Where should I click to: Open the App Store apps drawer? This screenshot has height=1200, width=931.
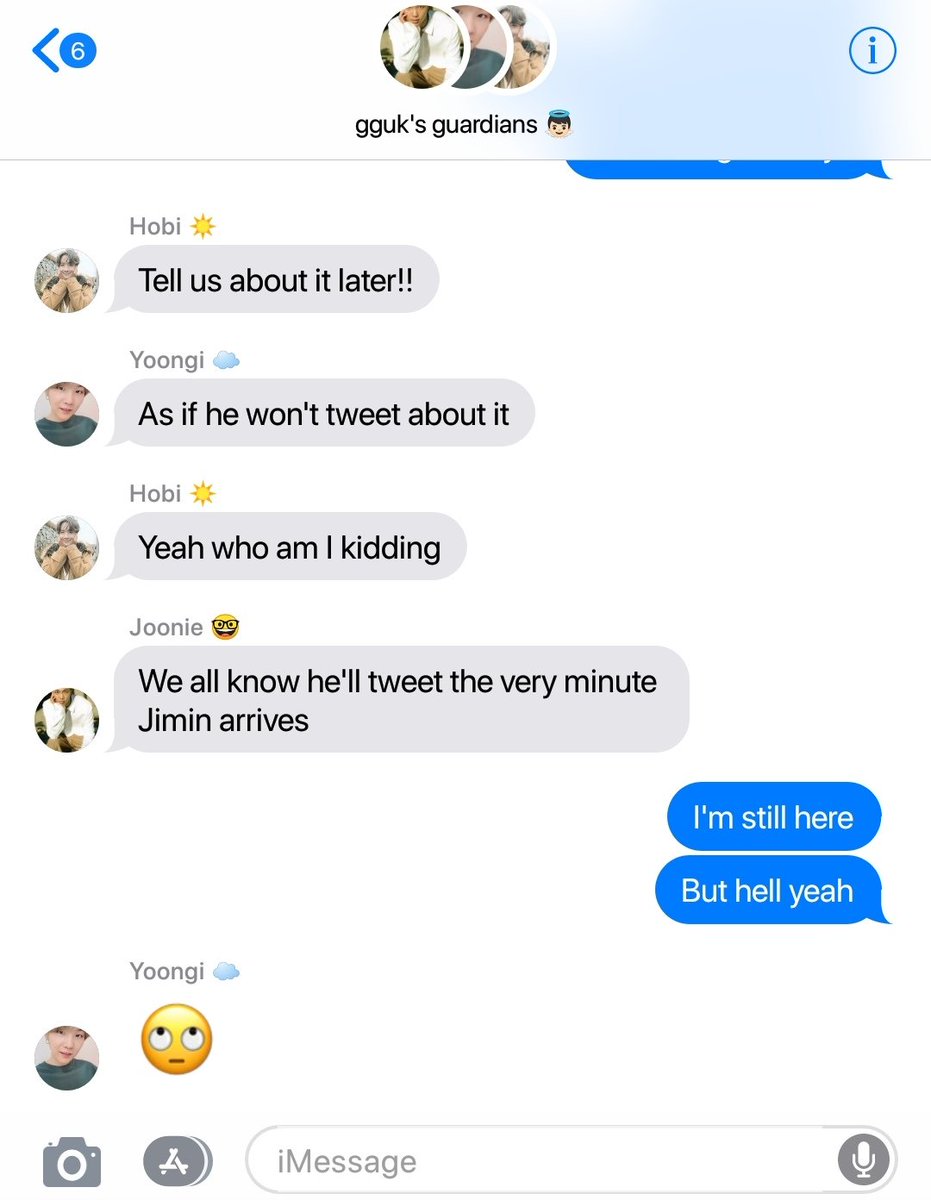click(x=177, y=1160)
